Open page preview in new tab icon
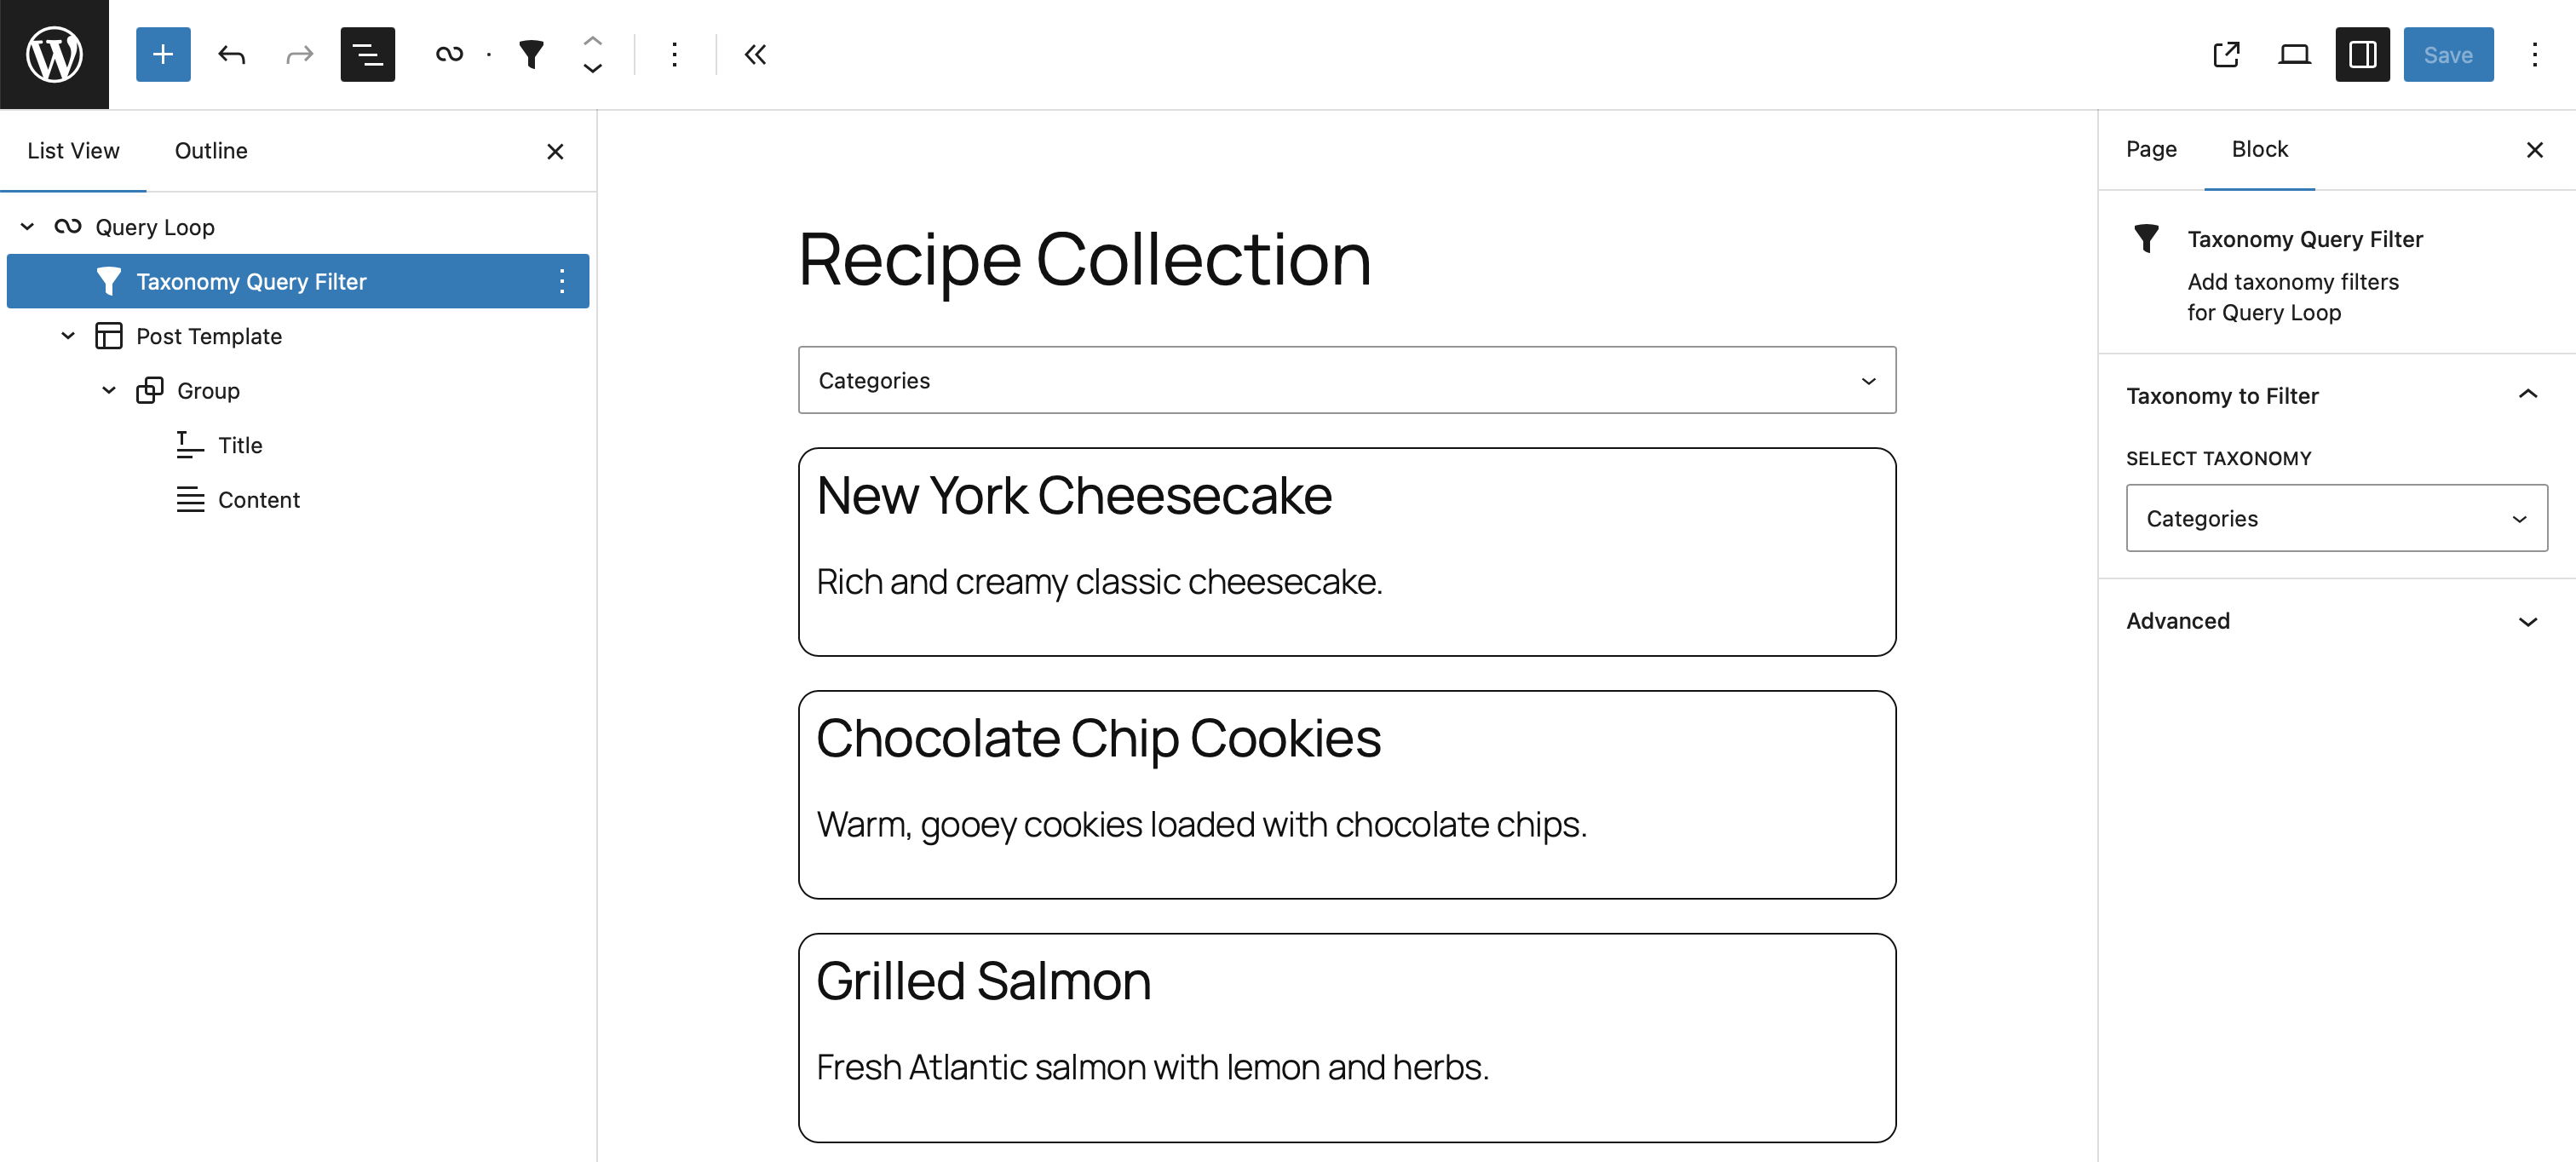Image resolution: width=2576 pixels, height=1162 pixels. pos(2226,54)
